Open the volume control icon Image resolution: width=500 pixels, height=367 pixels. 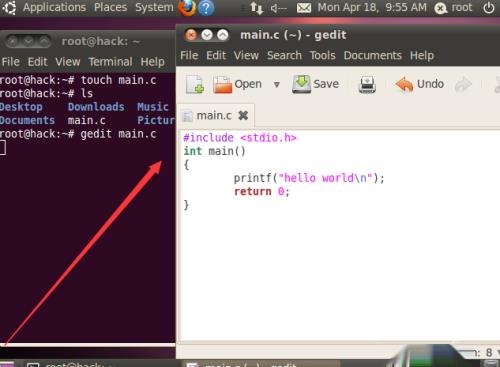278,8
